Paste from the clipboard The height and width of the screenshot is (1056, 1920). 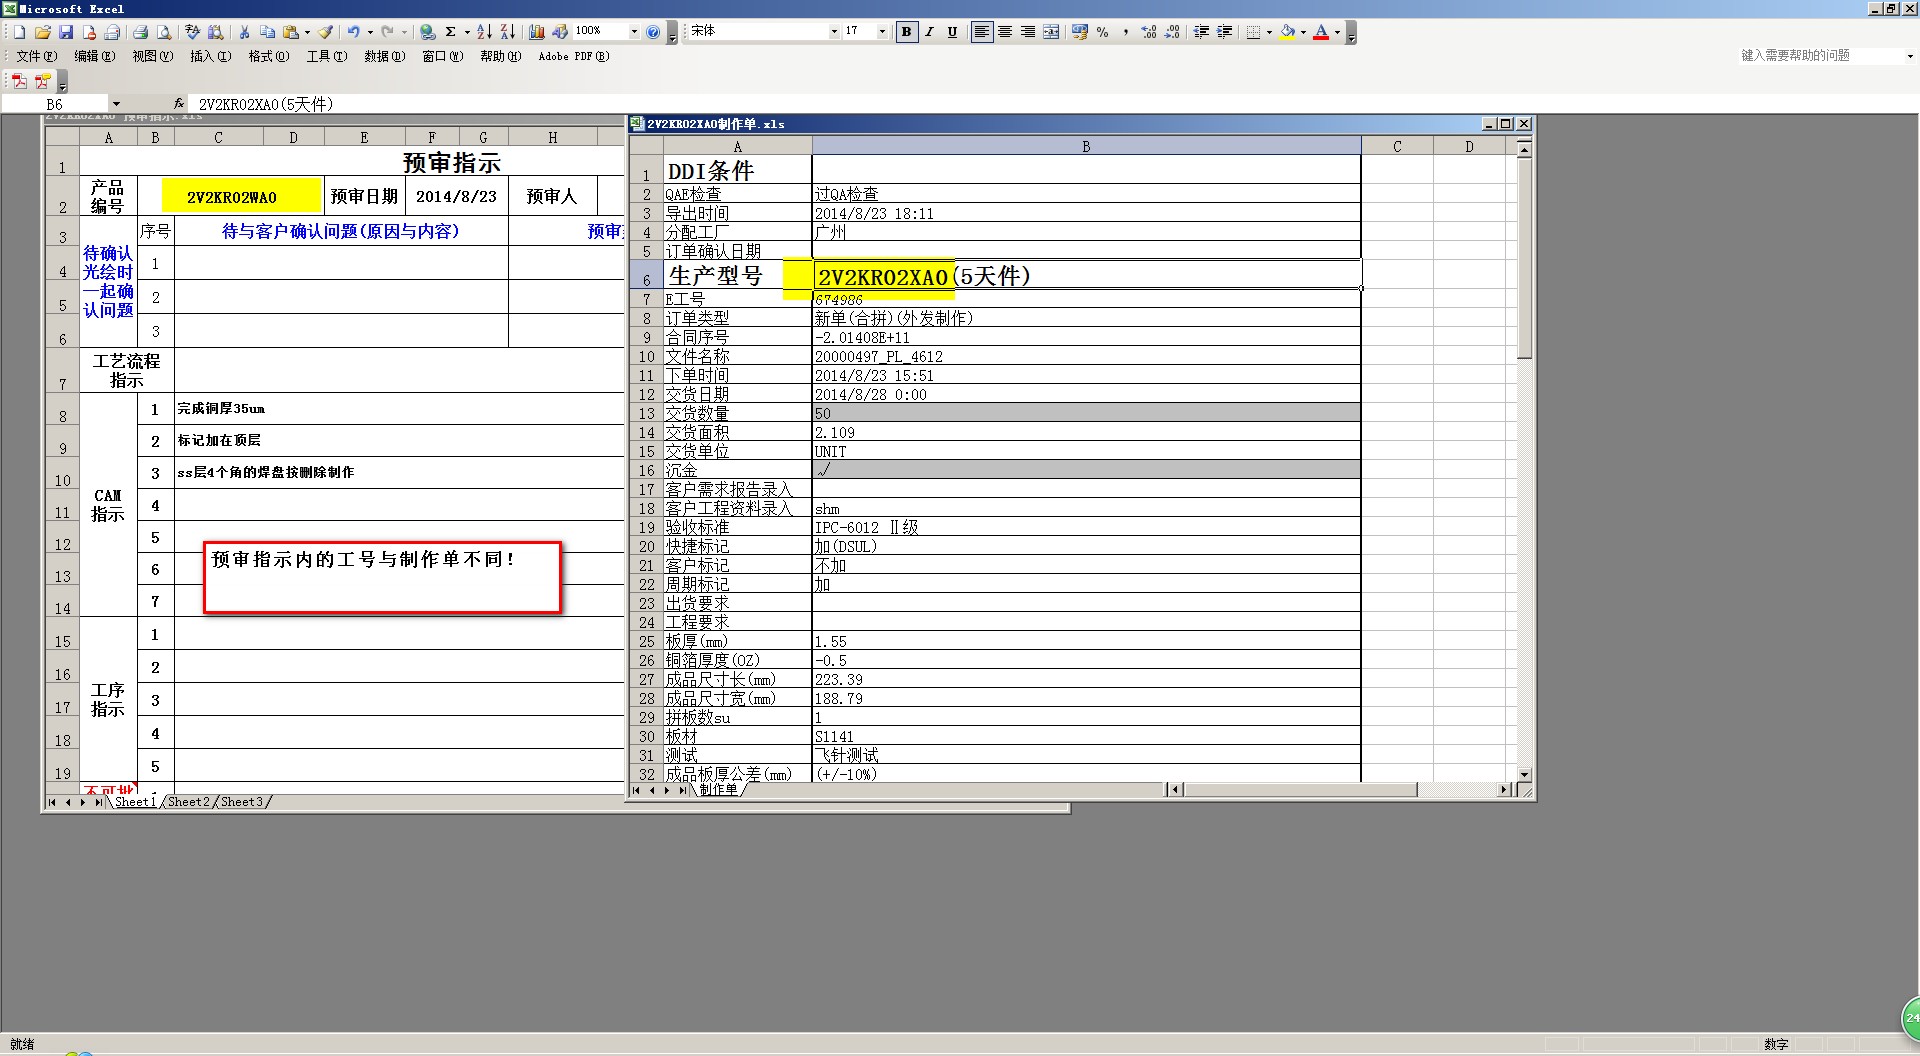click(x=291, y=32)
